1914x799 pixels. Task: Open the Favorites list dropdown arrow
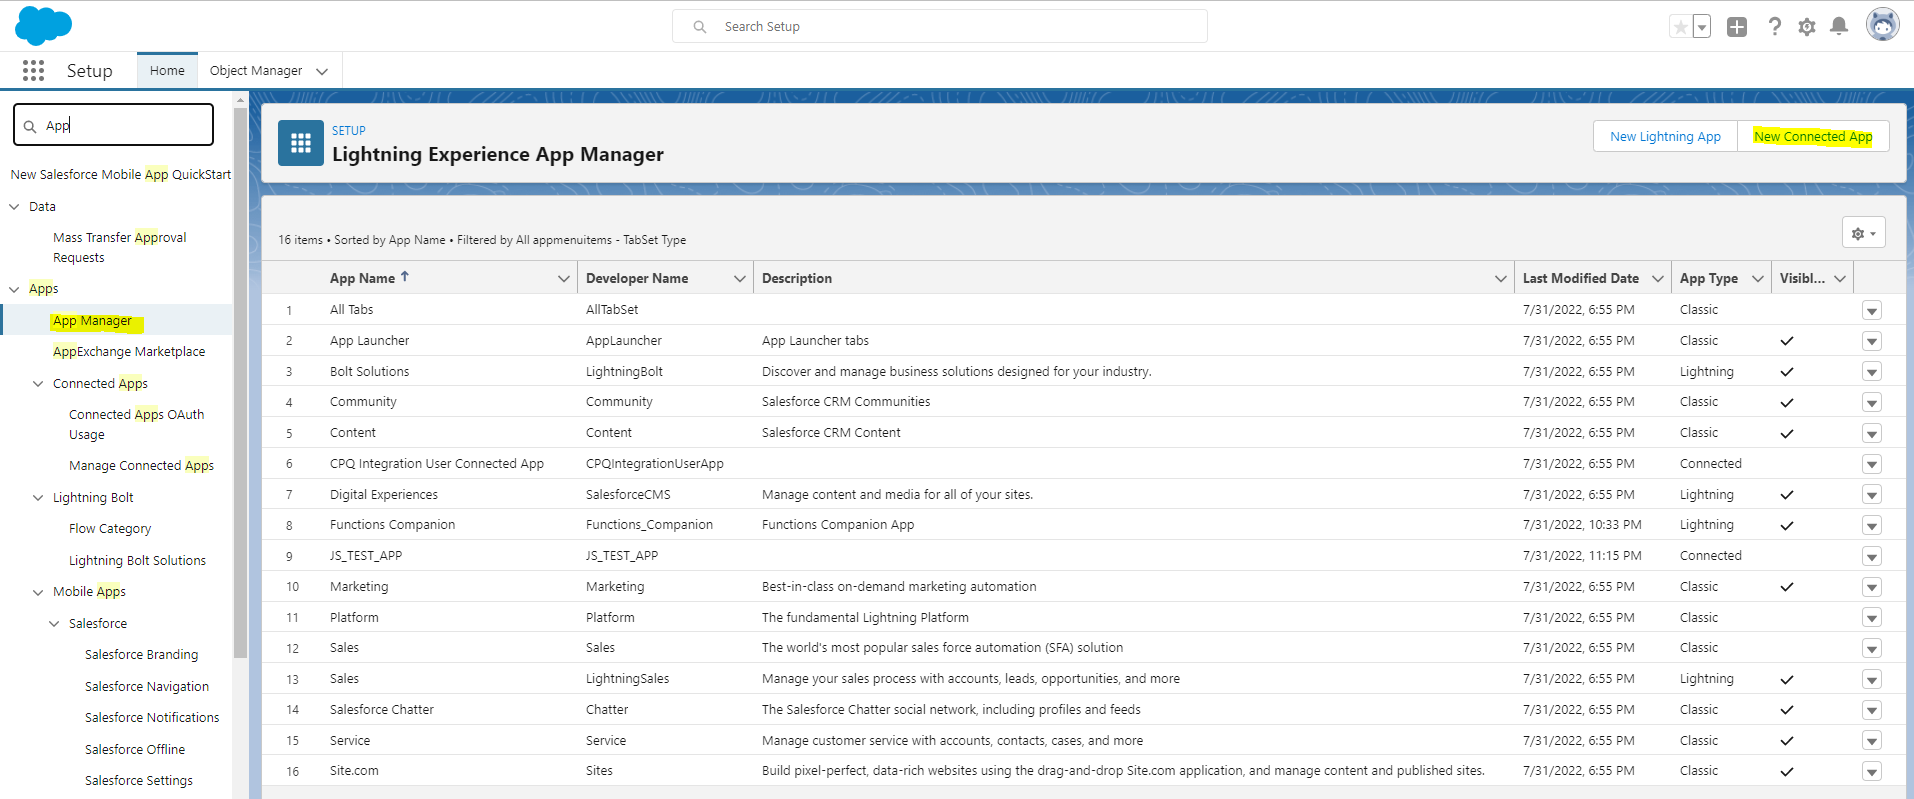click(1702, 27)
